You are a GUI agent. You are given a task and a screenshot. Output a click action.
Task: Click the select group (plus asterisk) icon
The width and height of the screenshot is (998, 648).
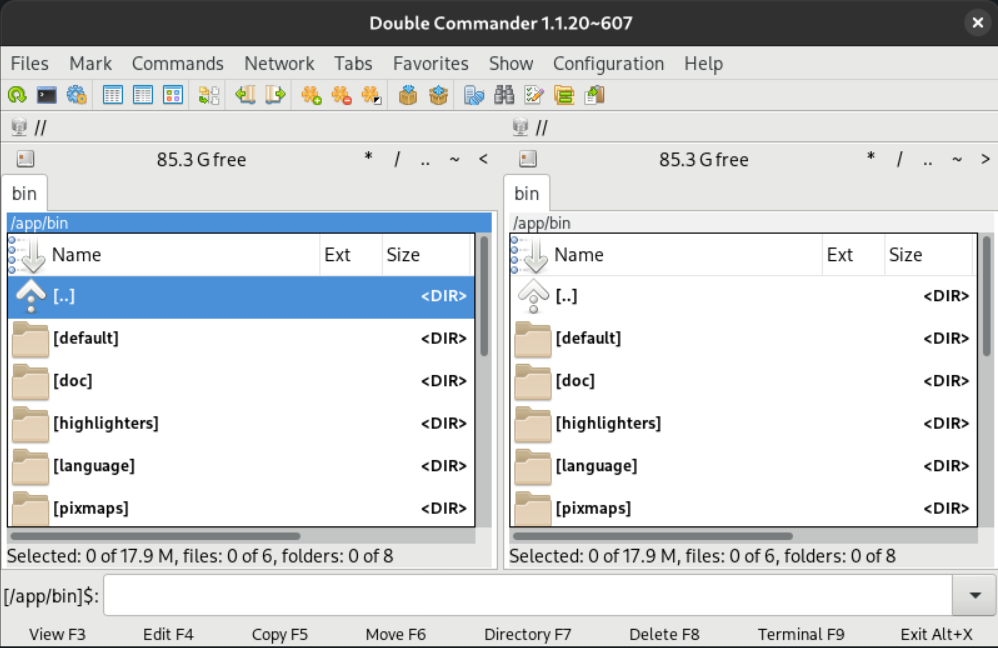click(x=311, y=96)
